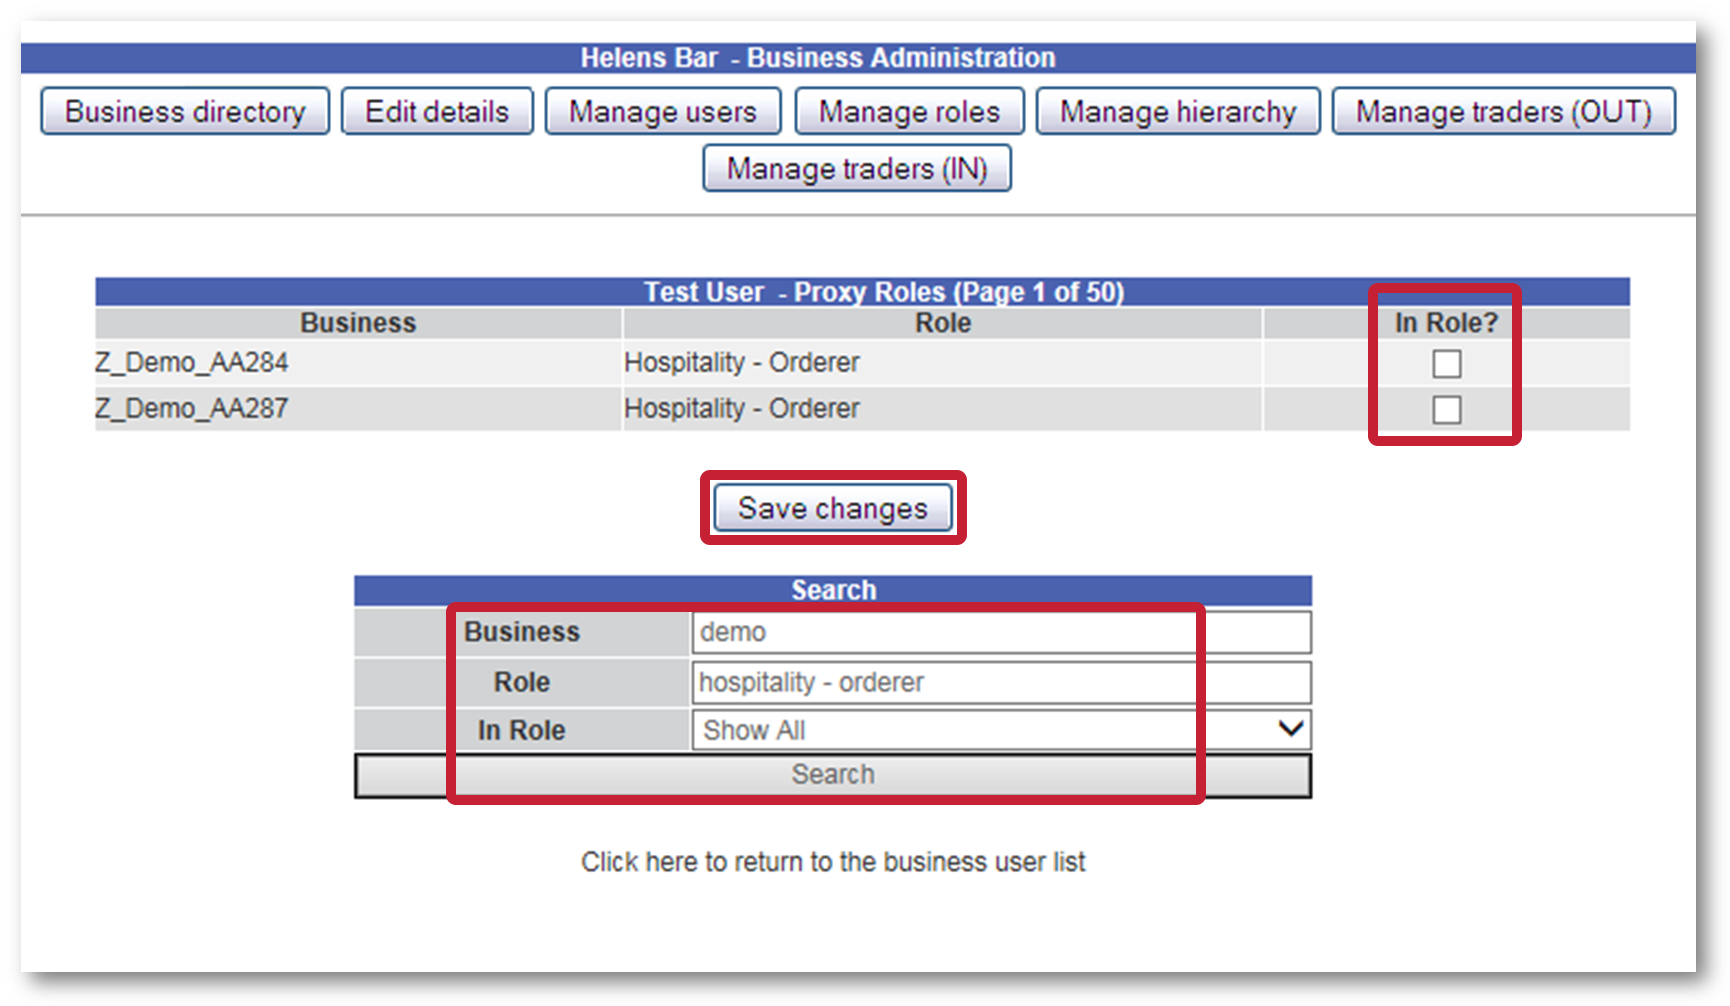Open Manage traders (OUT)
Screen dimensions: 1730x1006
pos(1503,111)
